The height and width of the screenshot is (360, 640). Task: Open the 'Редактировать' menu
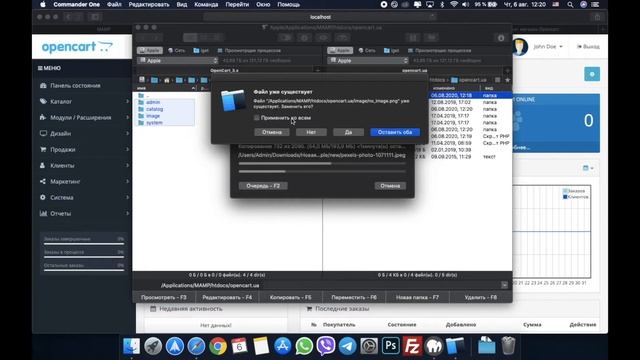click(149, 4)
